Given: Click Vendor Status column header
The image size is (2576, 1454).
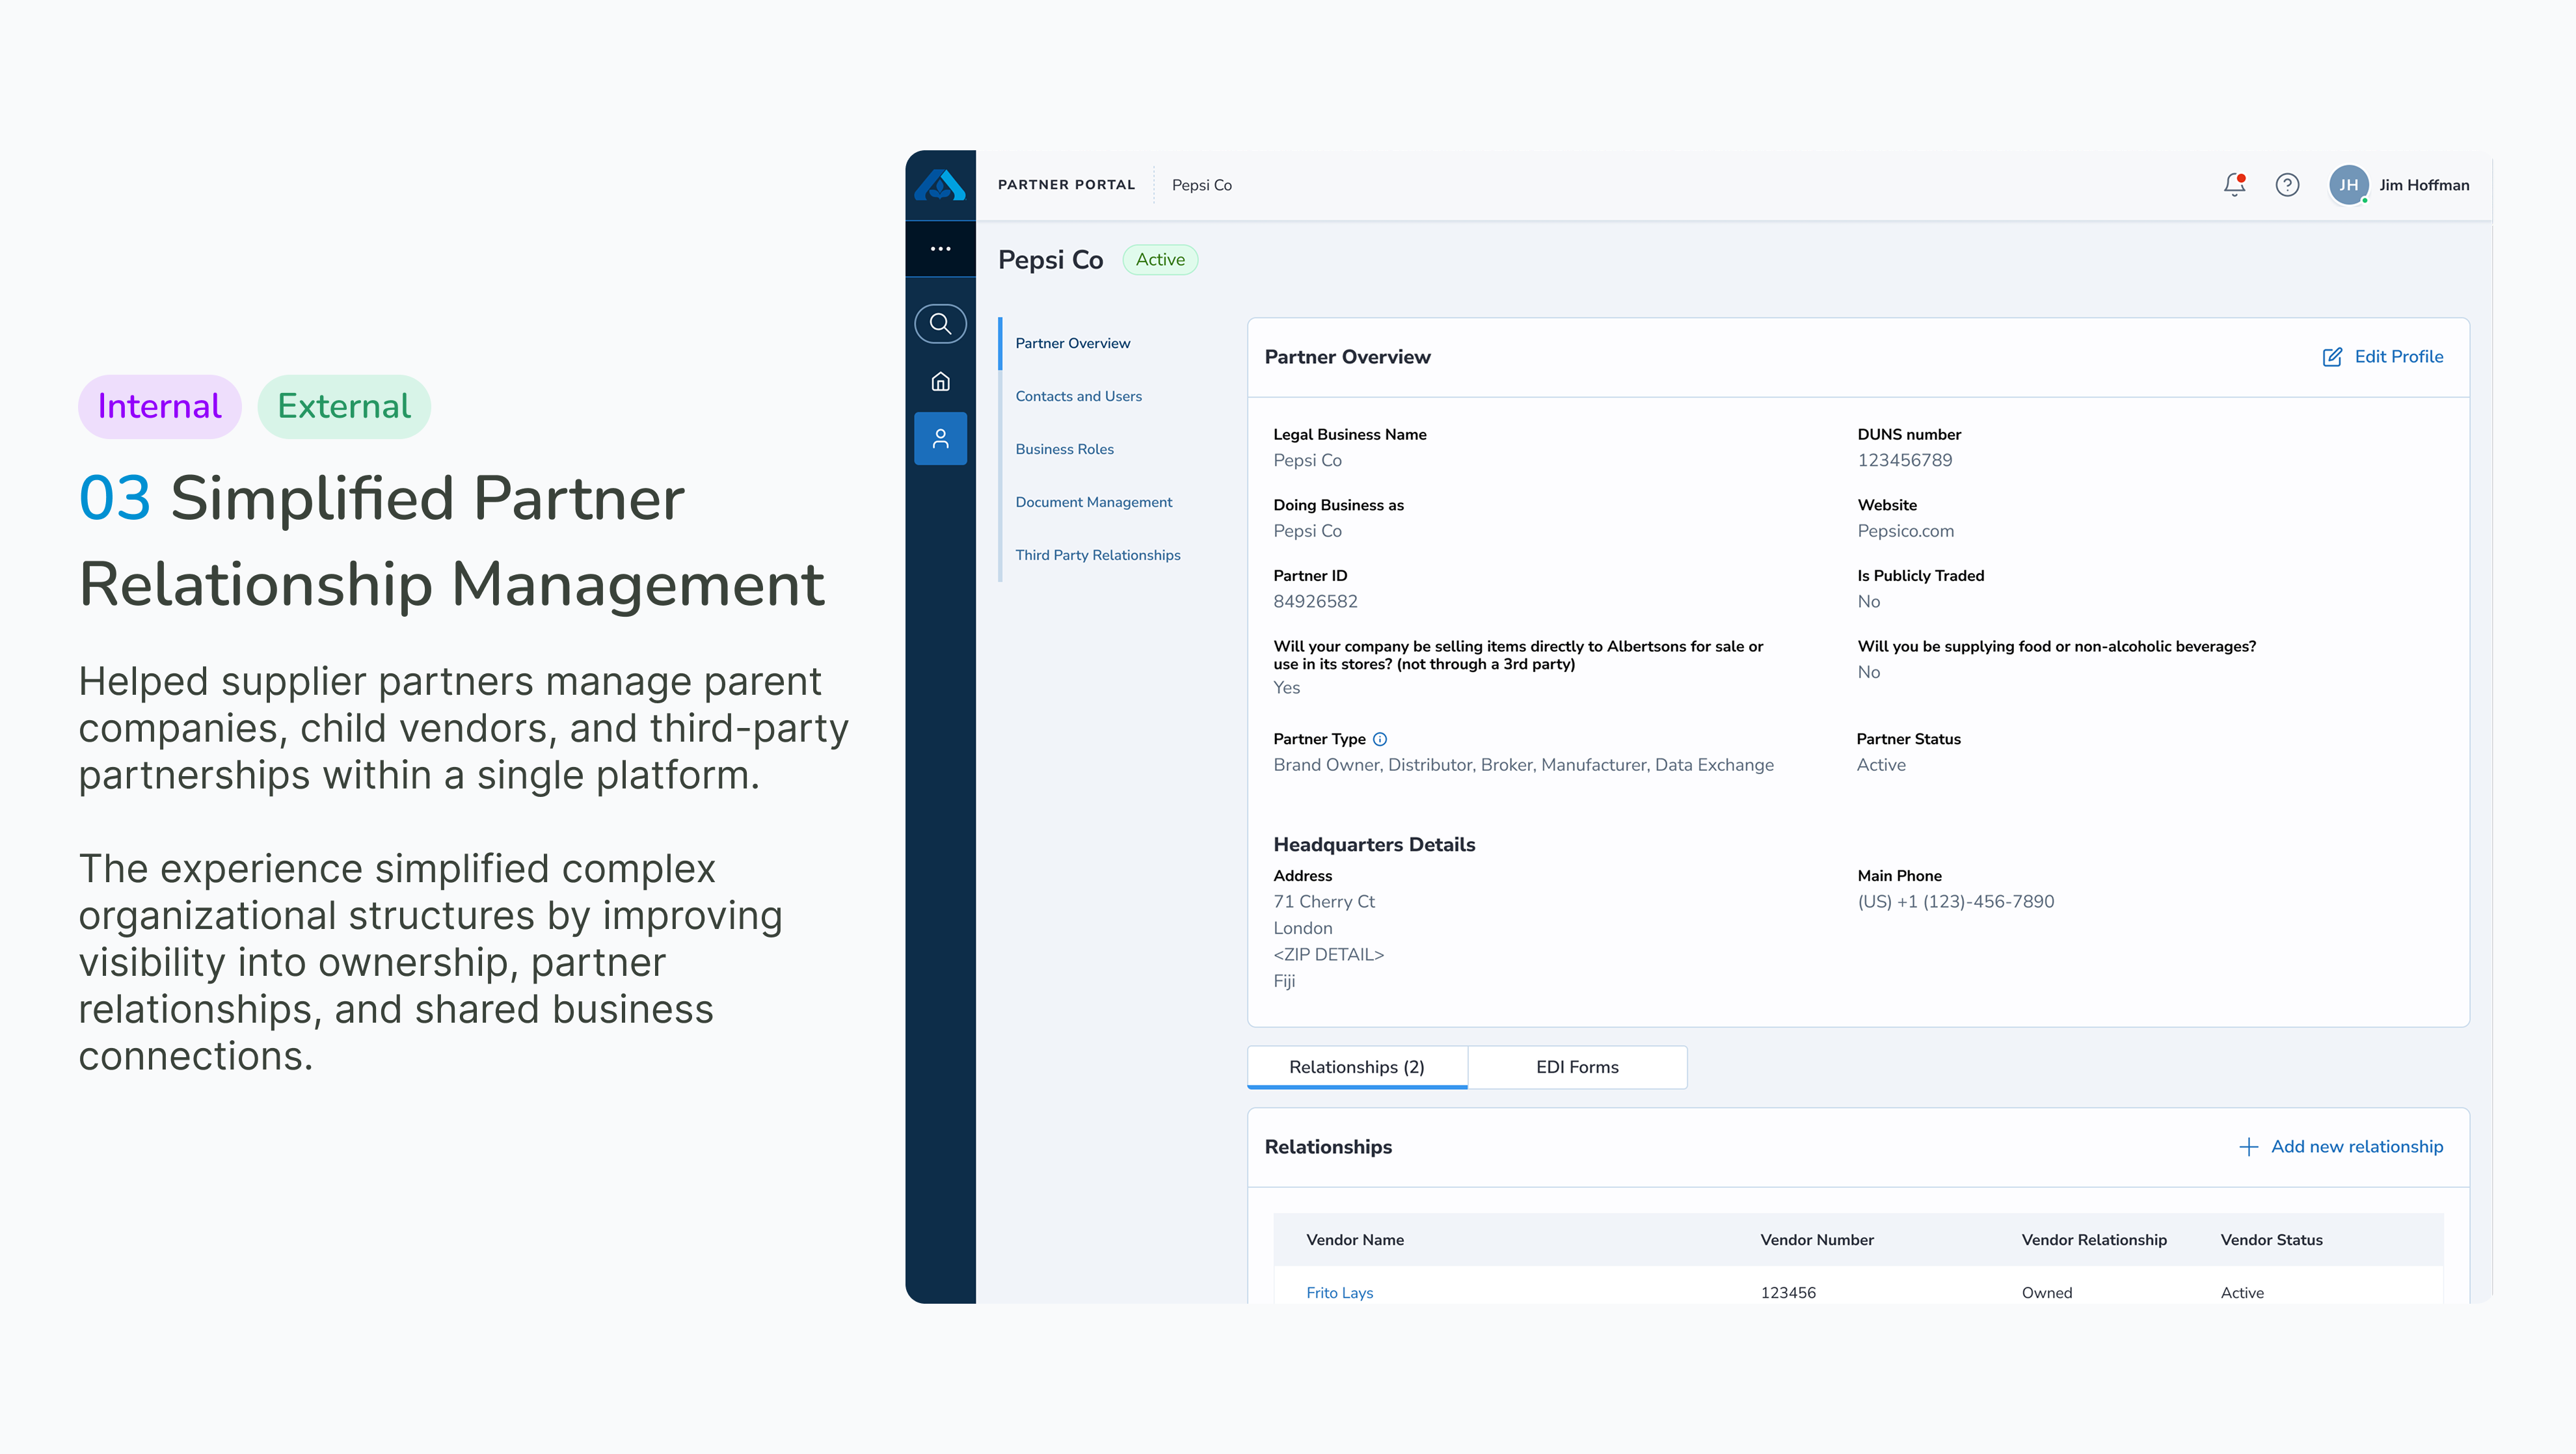Looking at the screenshot, I should [2271, 1240].
